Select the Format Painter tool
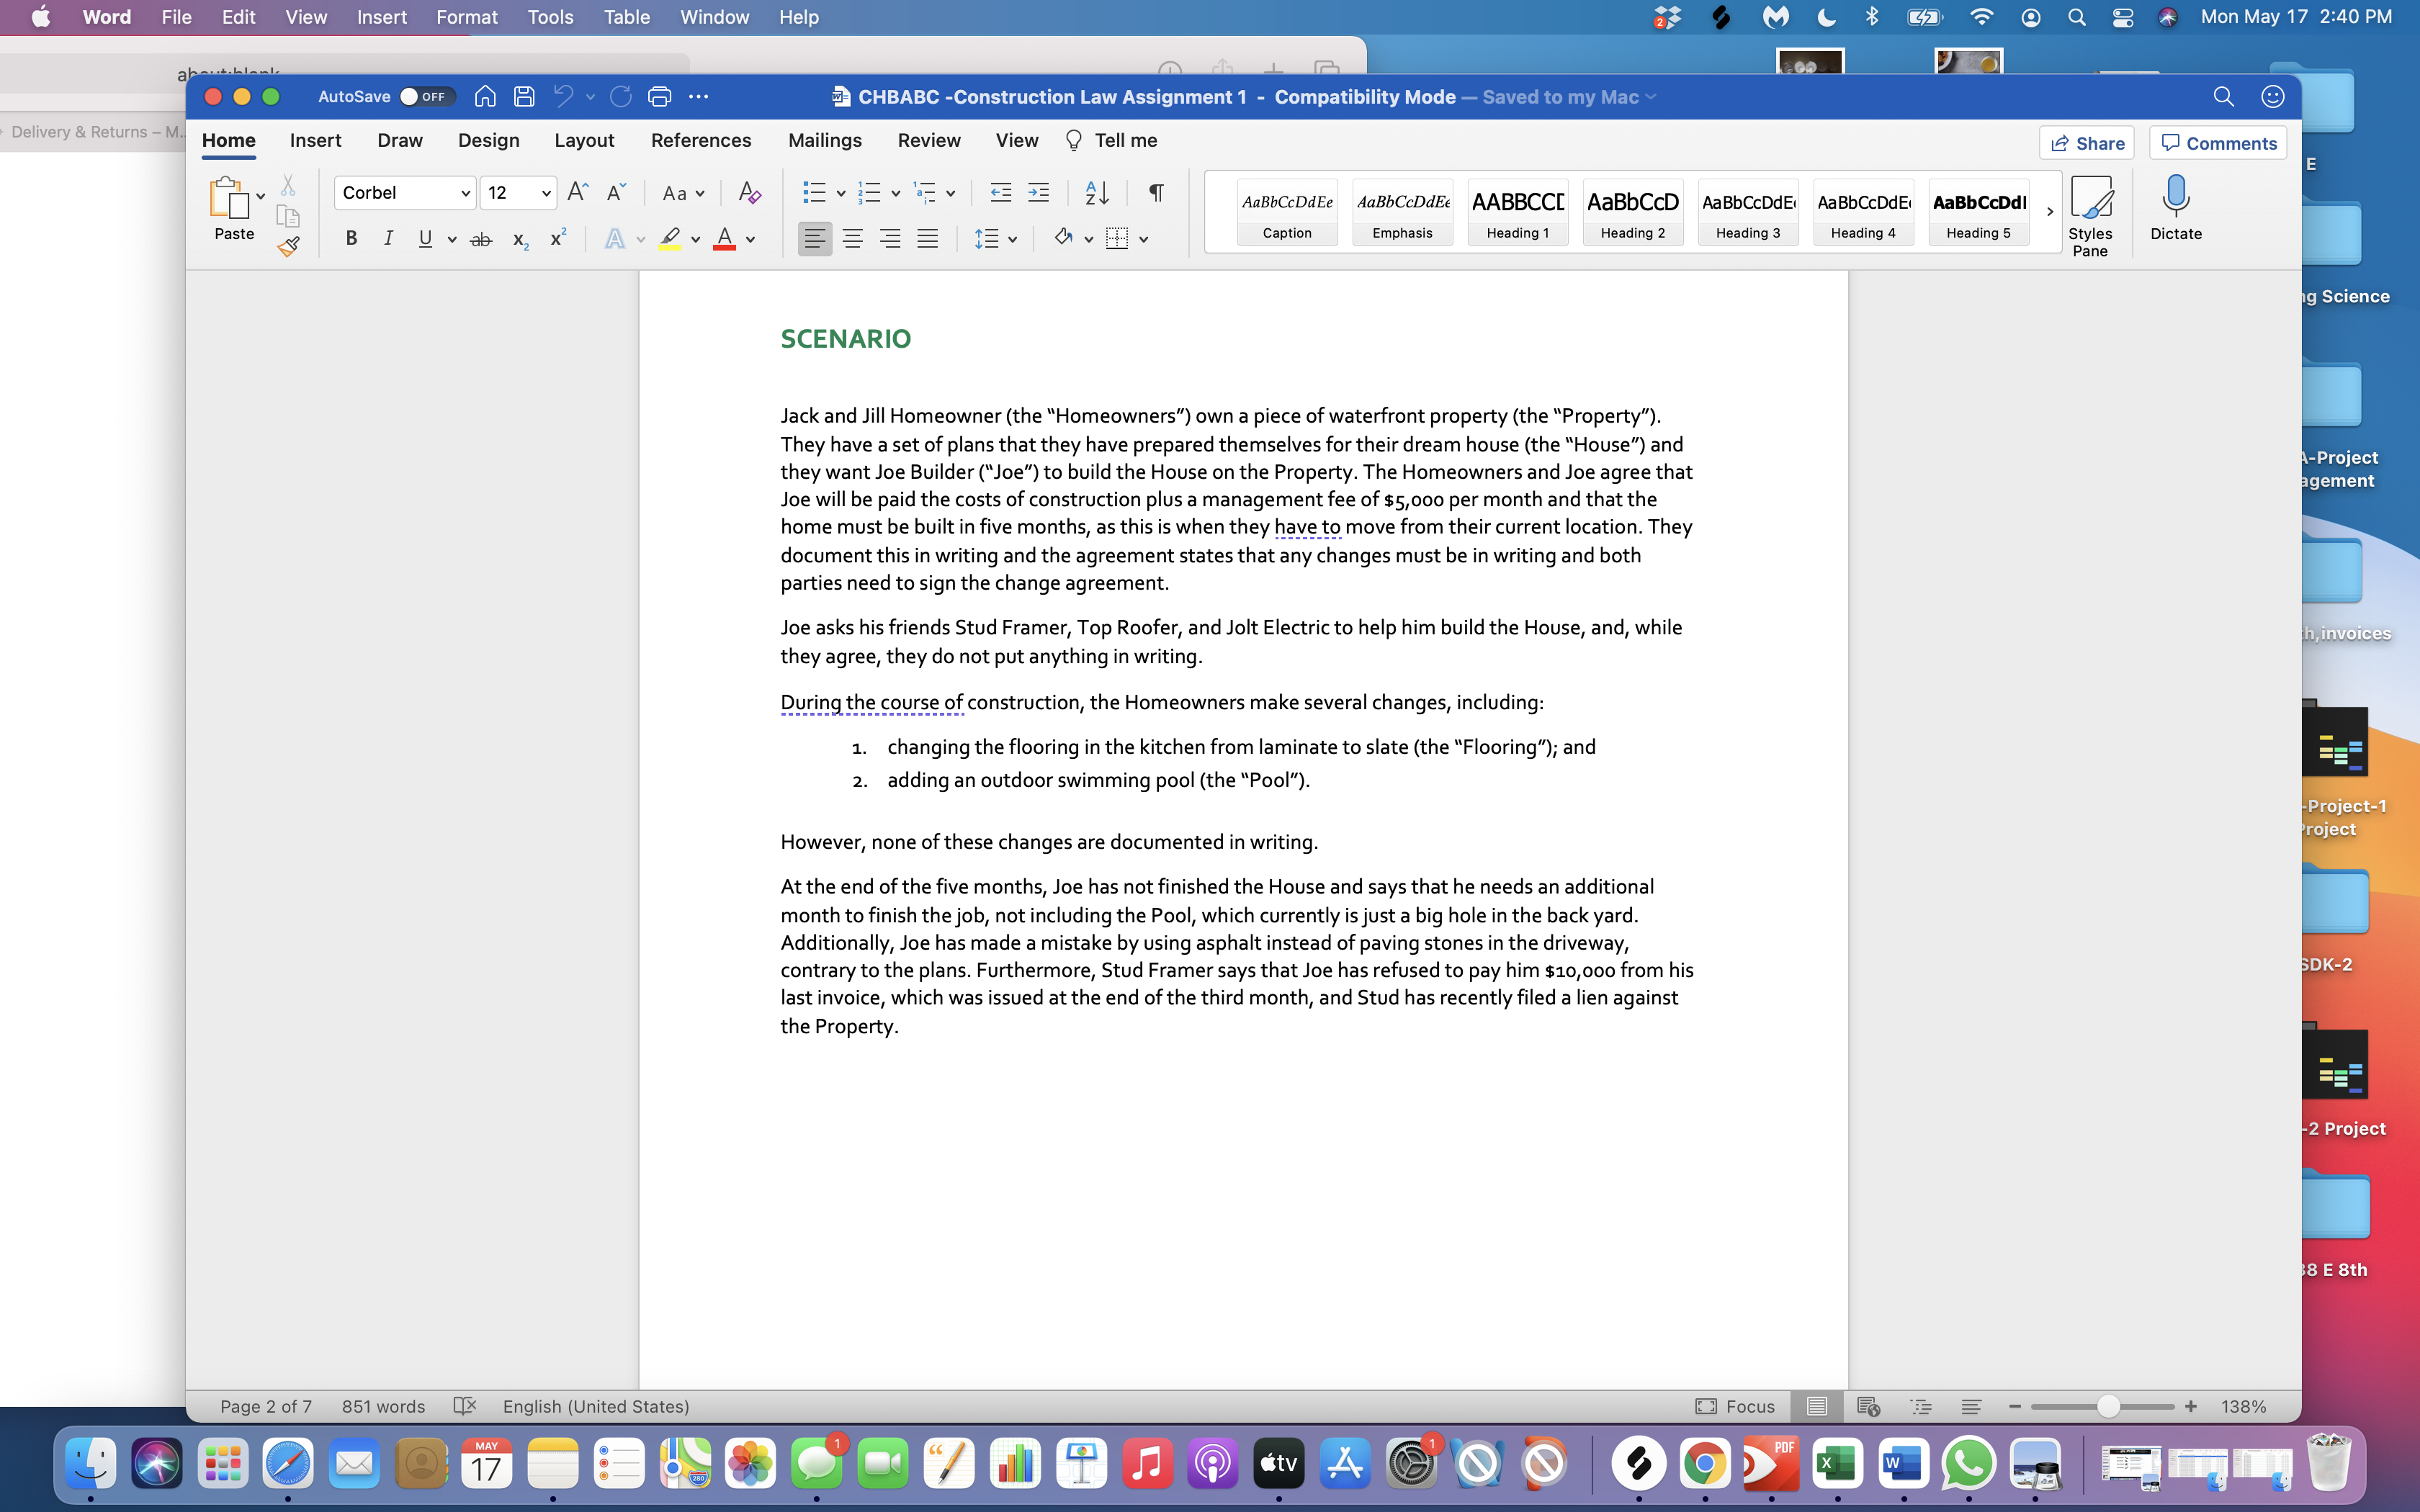 coord(289,248)
